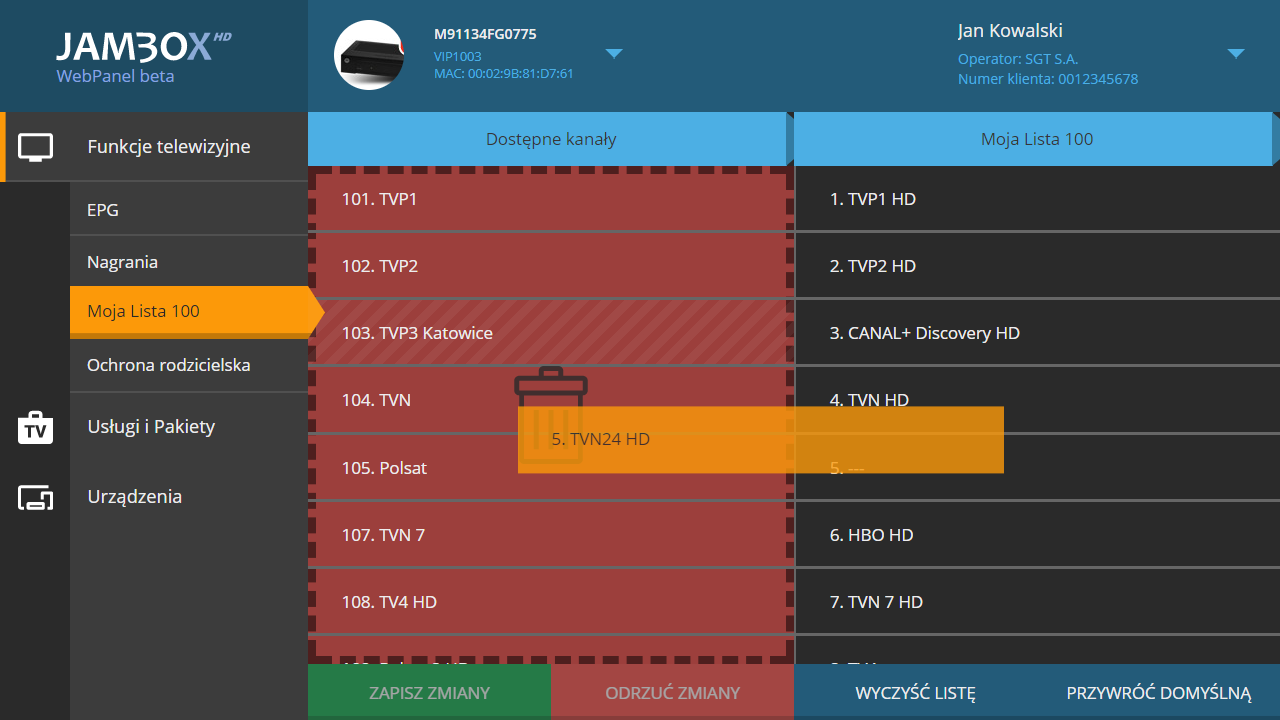This screenshot has height=720, width=1280.
Task: Click list entry 1. TVP1 HD
Action: click(x=1037, y=199)
